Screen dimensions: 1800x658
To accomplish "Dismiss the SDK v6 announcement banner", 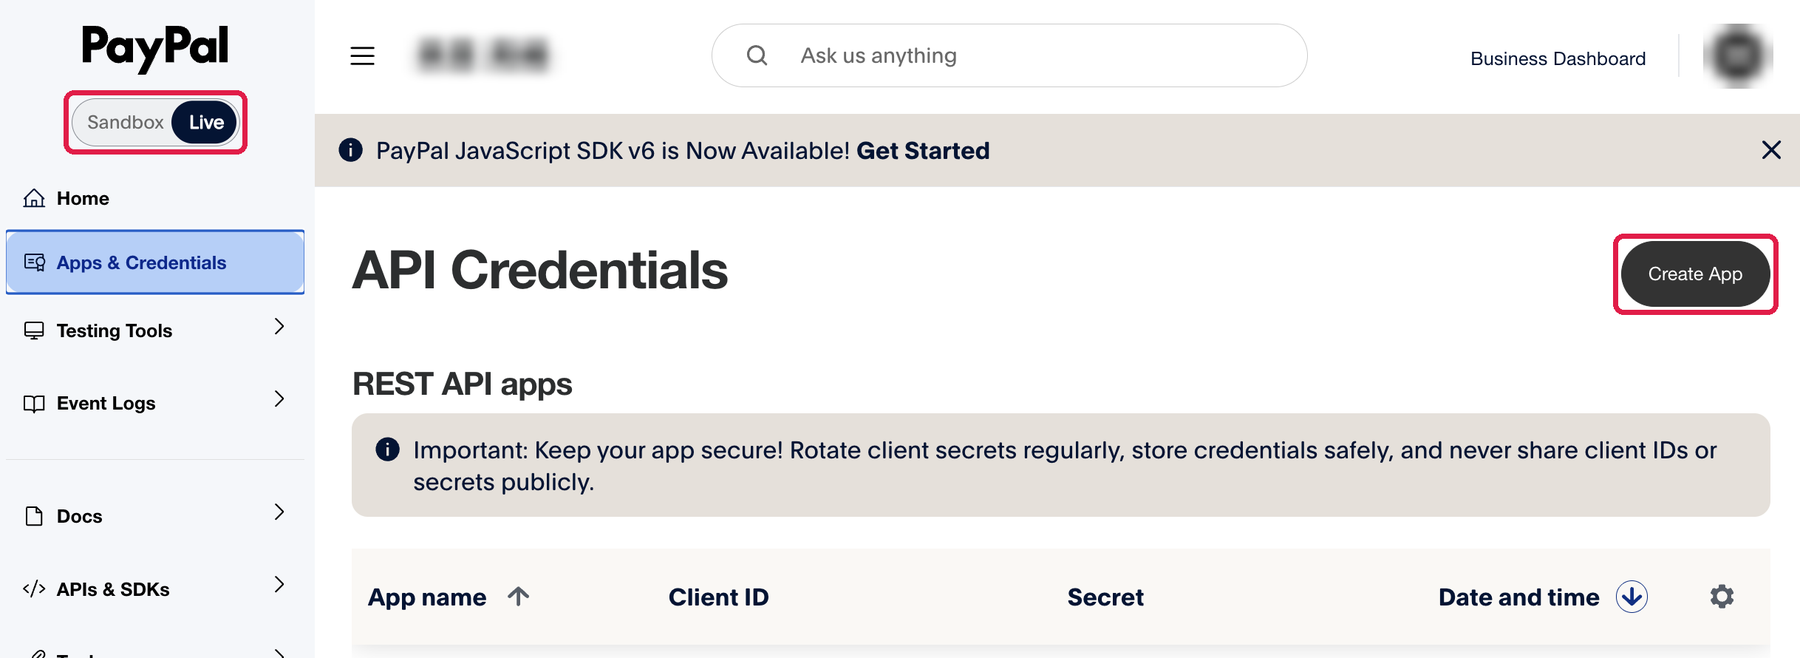I will (1771, 150).
